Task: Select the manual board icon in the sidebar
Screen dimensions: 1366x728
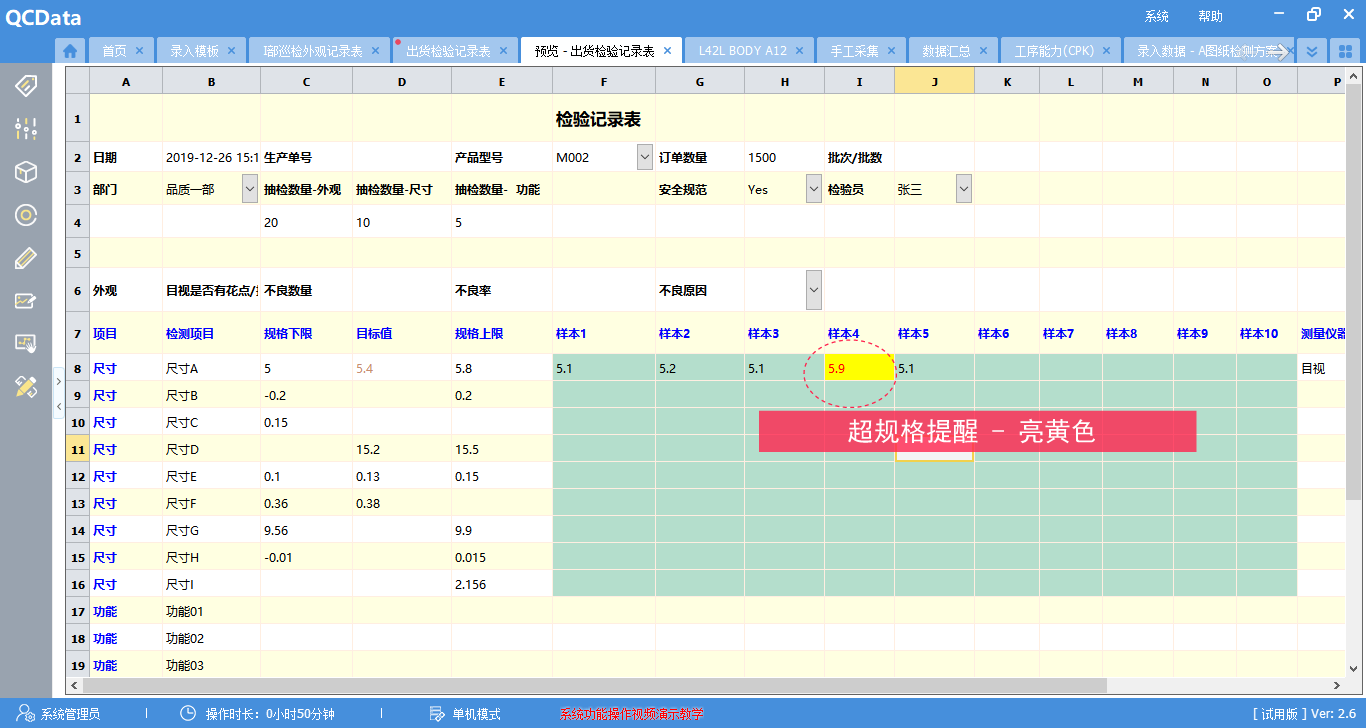Action: (x=25, y=343)
